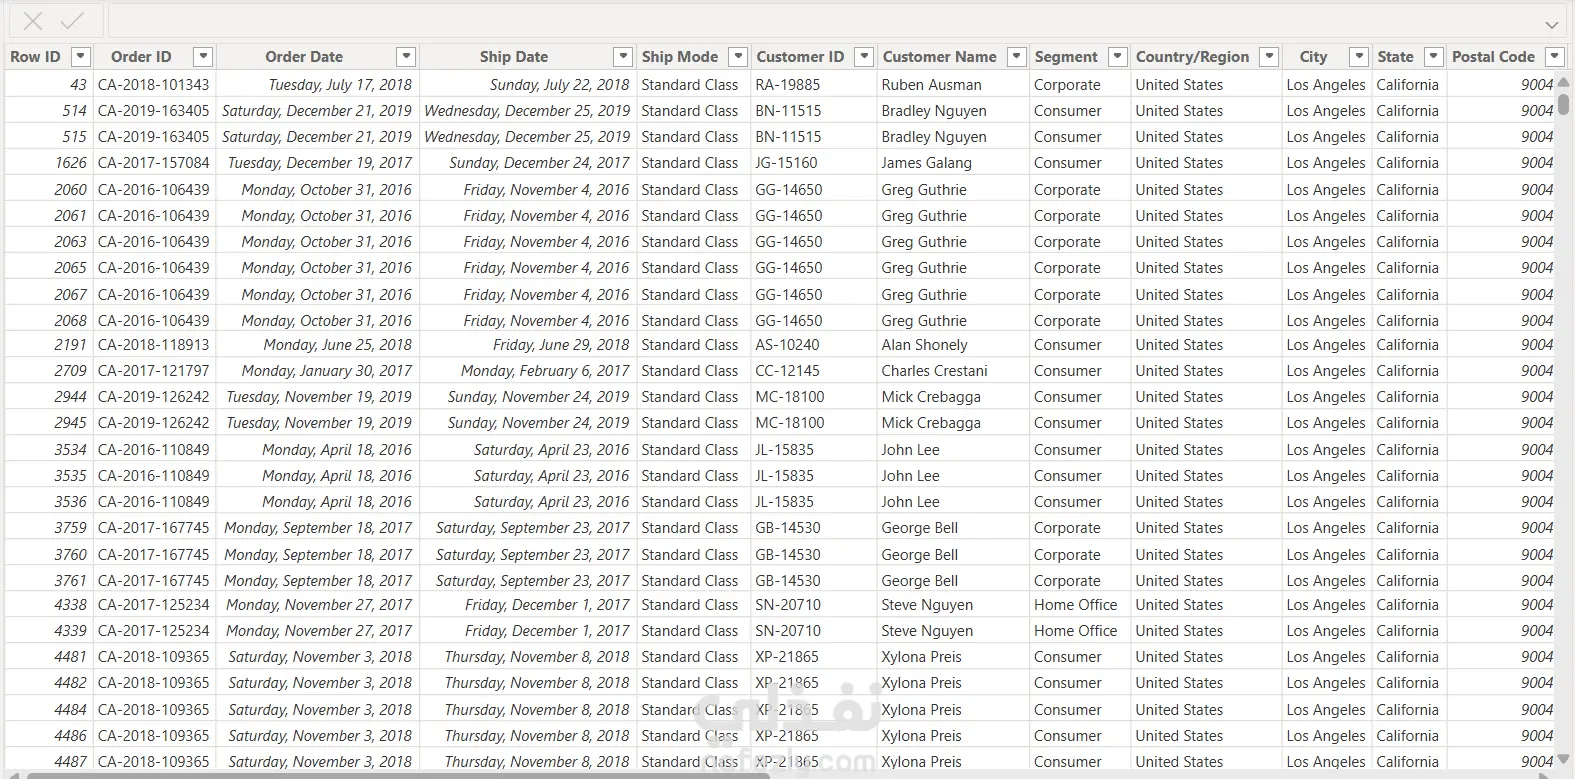This screenshot has width=1575, height=779.
Task: Open the Ship Mode filter dropdown arrow
Action: click(738, 57)
